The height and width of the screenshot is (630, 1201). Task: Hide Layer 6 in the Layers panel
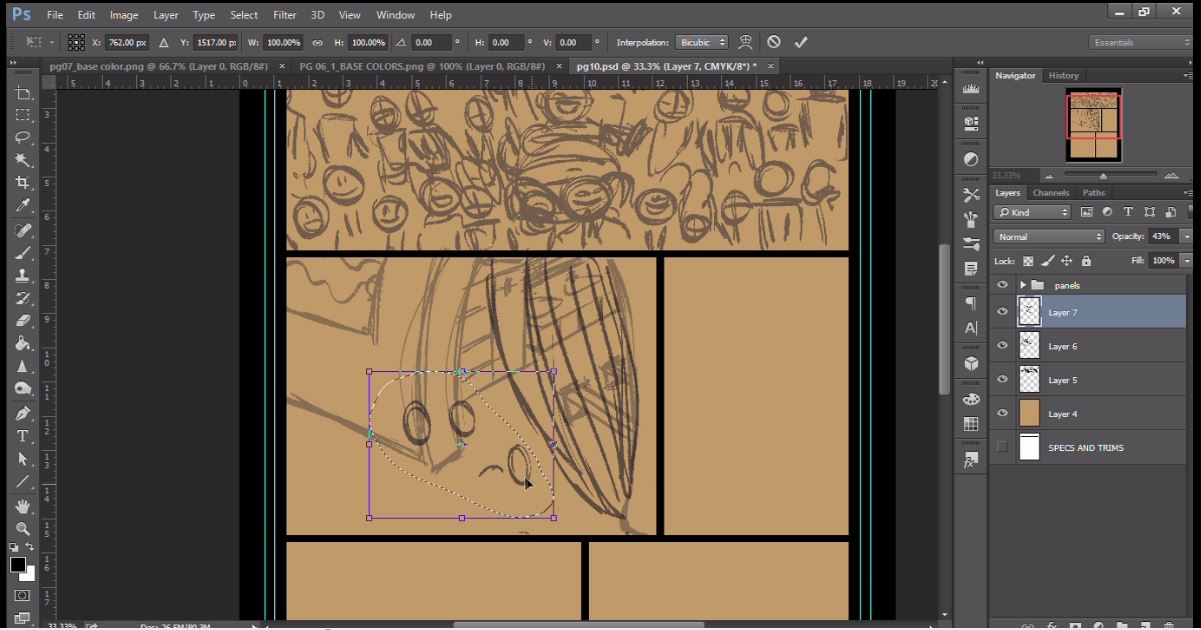click(1001, 345)
